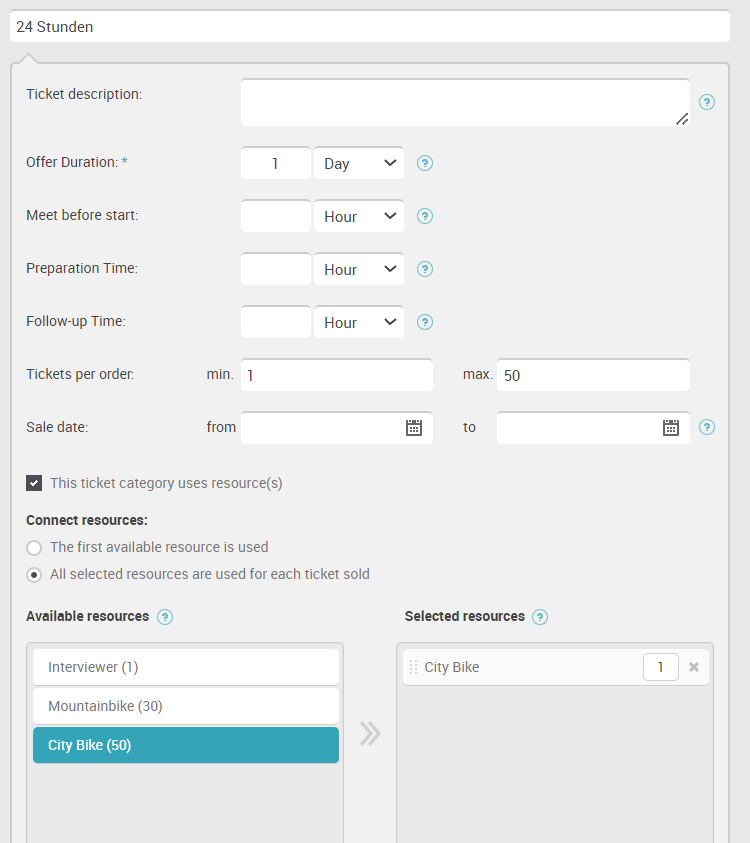The width and height of the screenshot is (750, 843).
Task: Click help icon for Follow-up Time
Action: tap(425, 322)
